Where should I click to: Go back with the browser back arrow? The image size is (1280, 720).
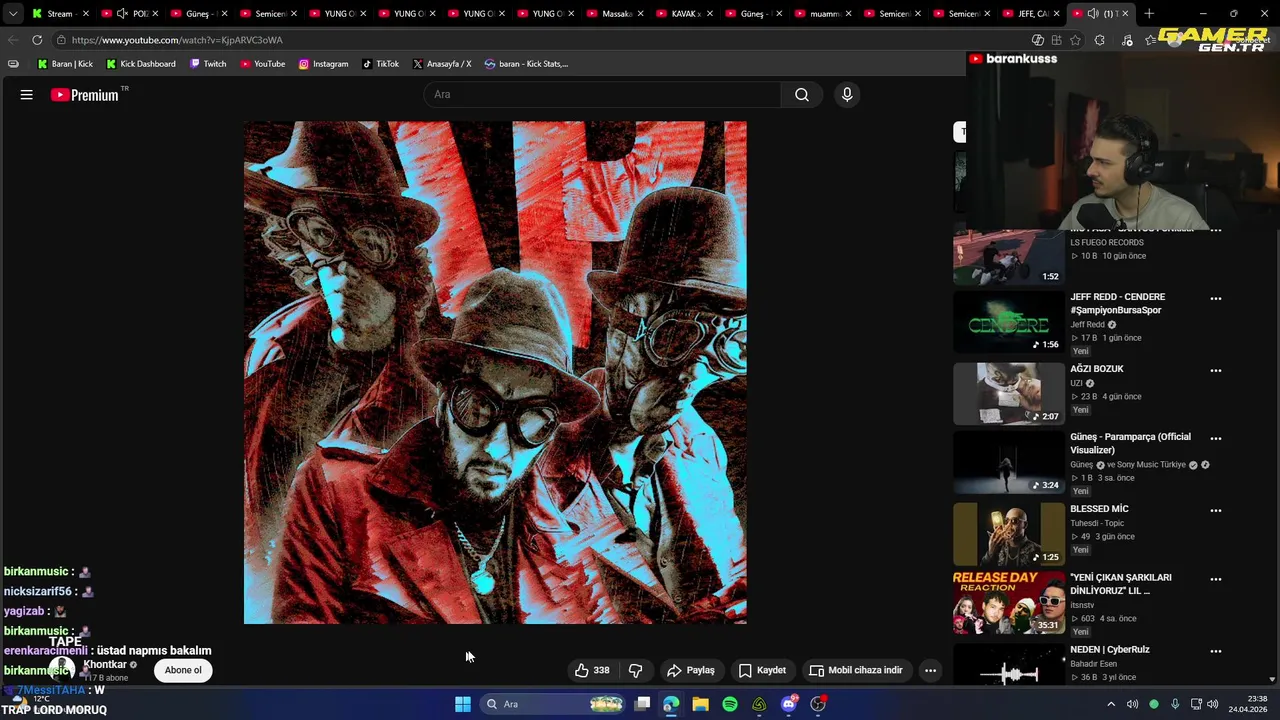13,40
